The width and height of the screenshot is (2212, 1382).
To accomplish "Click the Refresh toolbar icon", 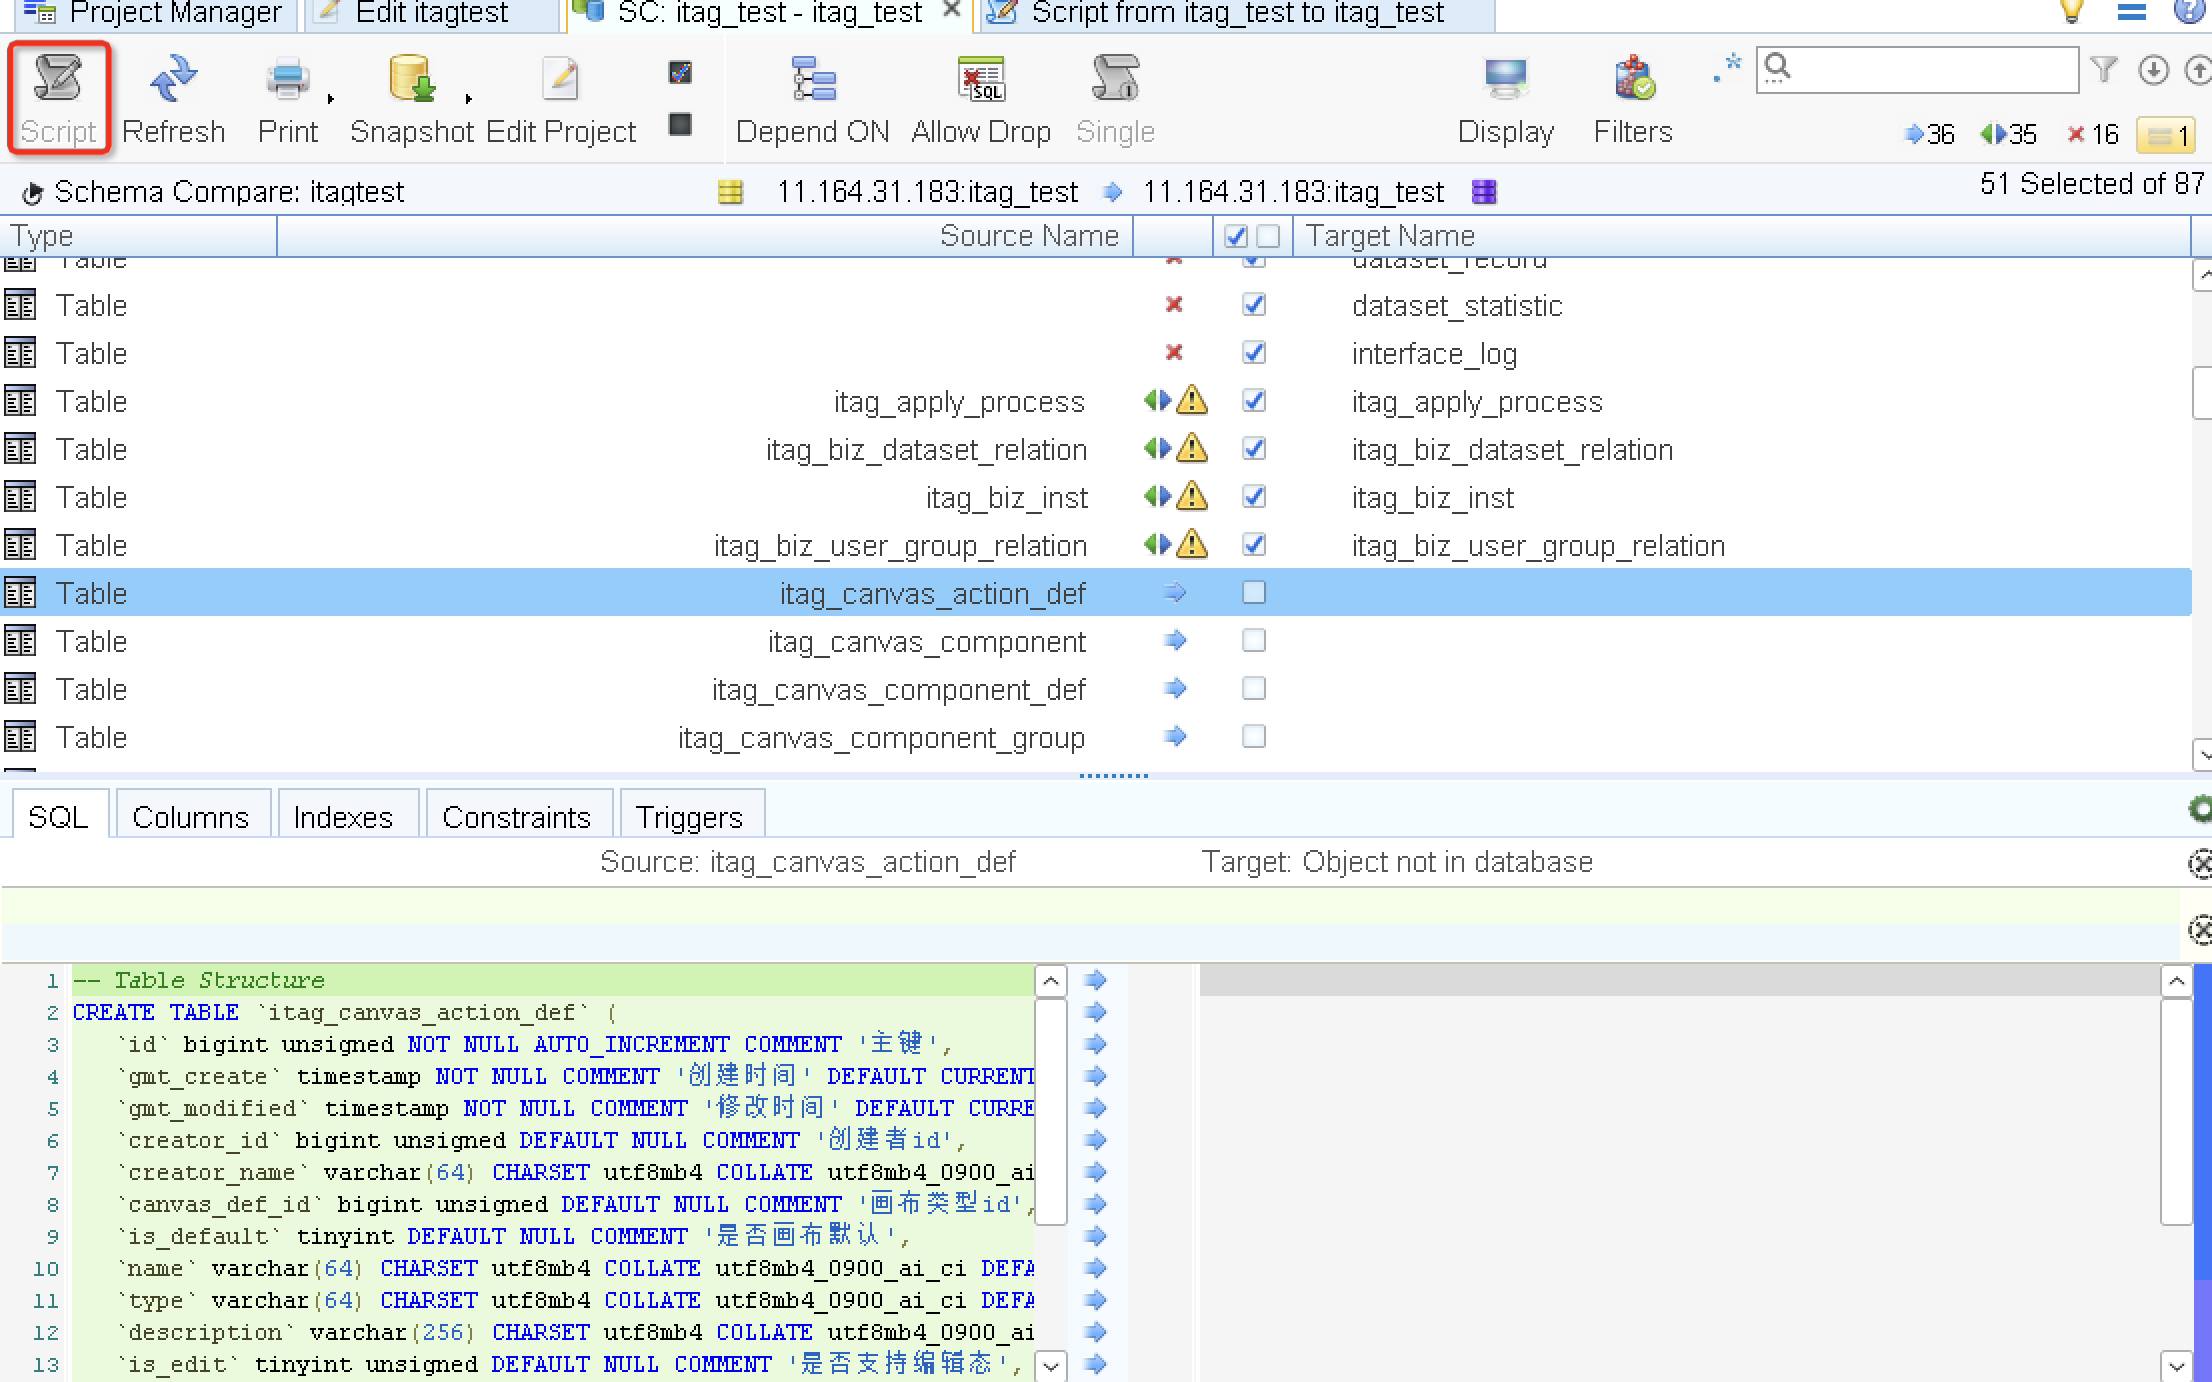I will [x=173, y=80].
